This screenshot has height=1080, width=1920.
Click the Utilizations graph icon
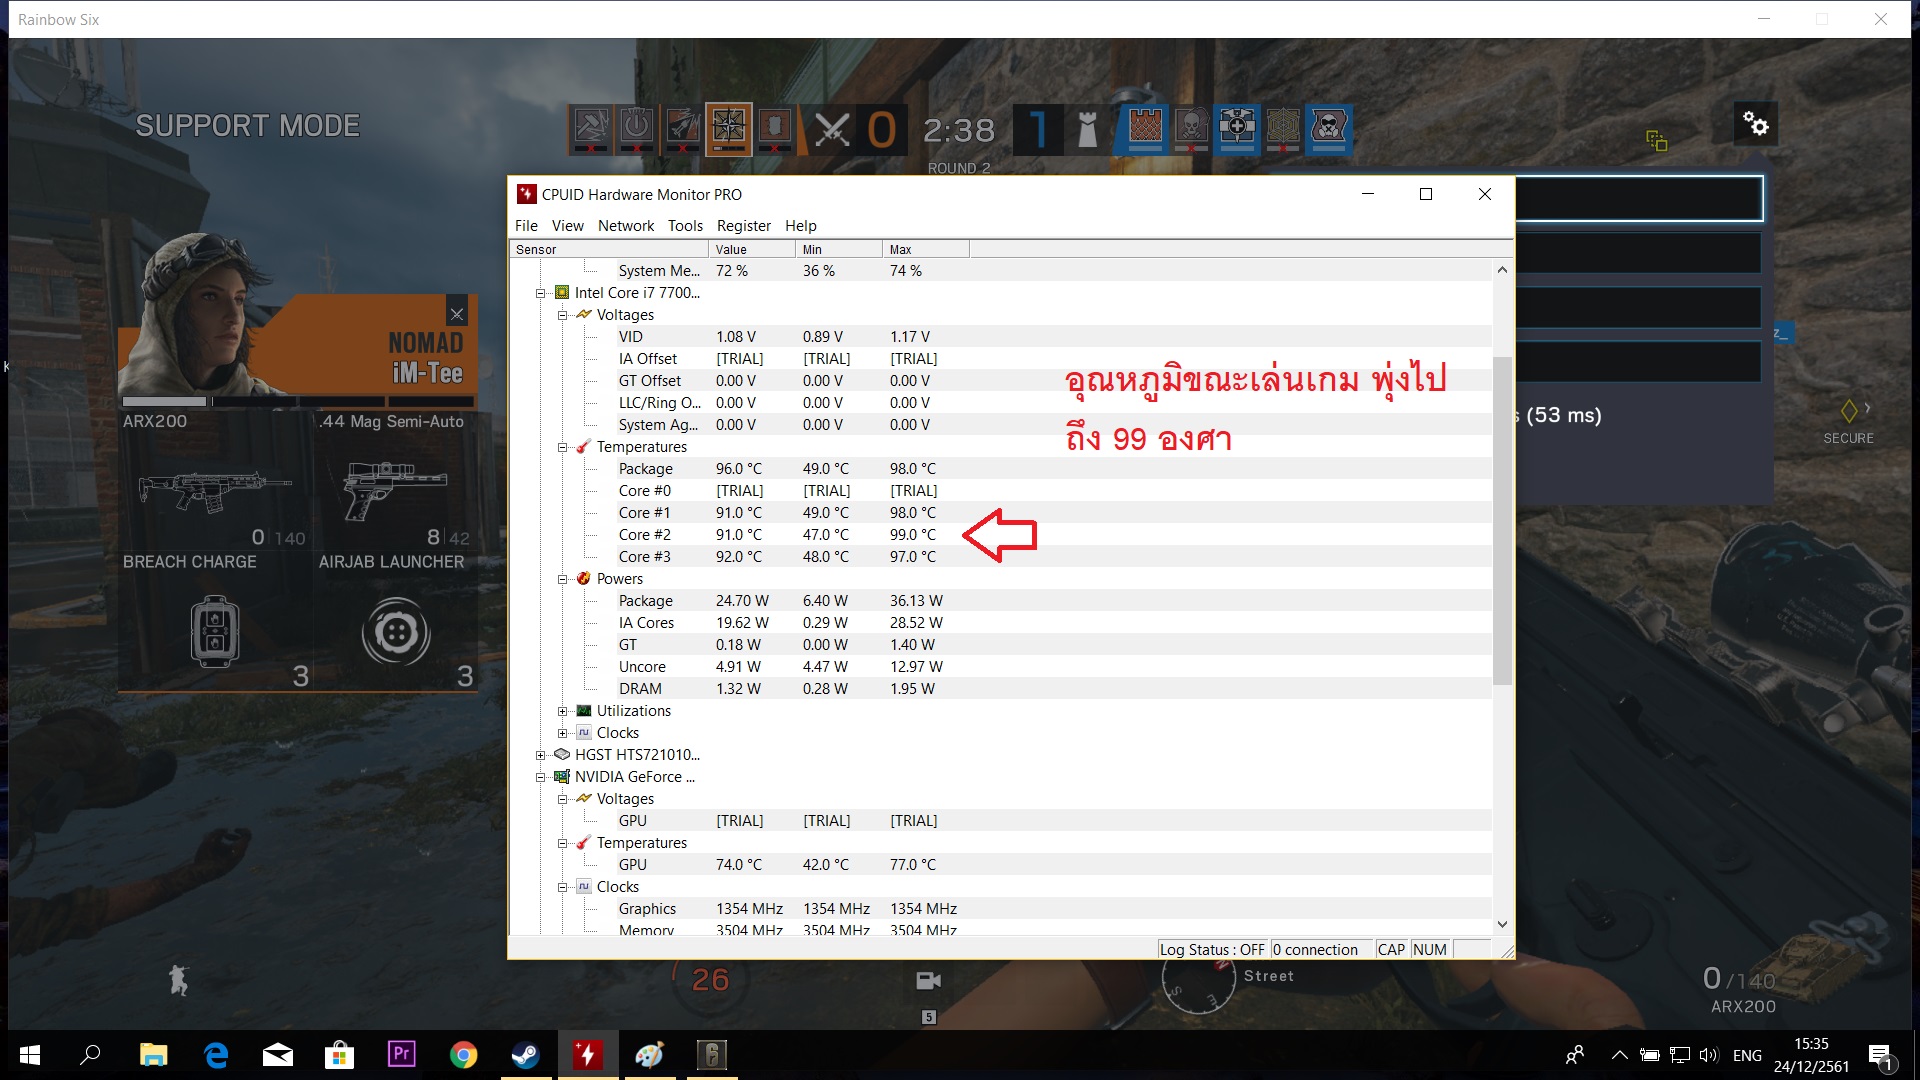pyautogui.click(x=584, y=711)
